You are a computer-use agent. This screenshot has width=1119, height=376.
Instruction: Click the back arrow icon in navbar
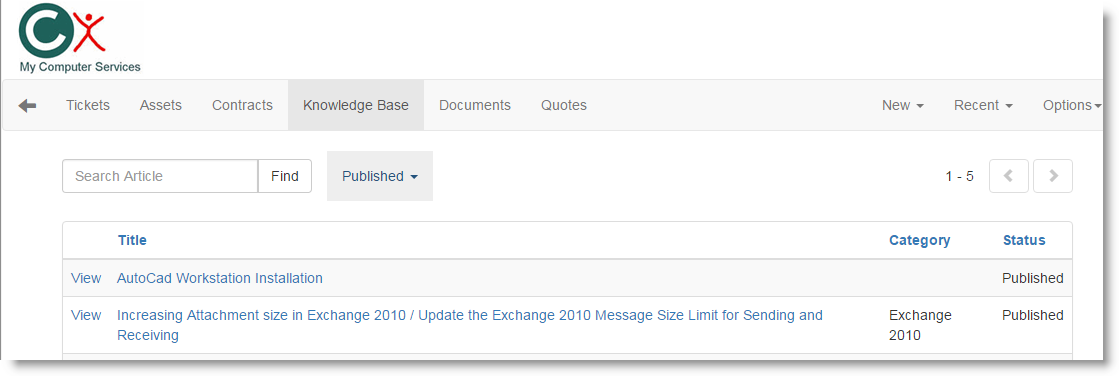click(x=27, y=106)
